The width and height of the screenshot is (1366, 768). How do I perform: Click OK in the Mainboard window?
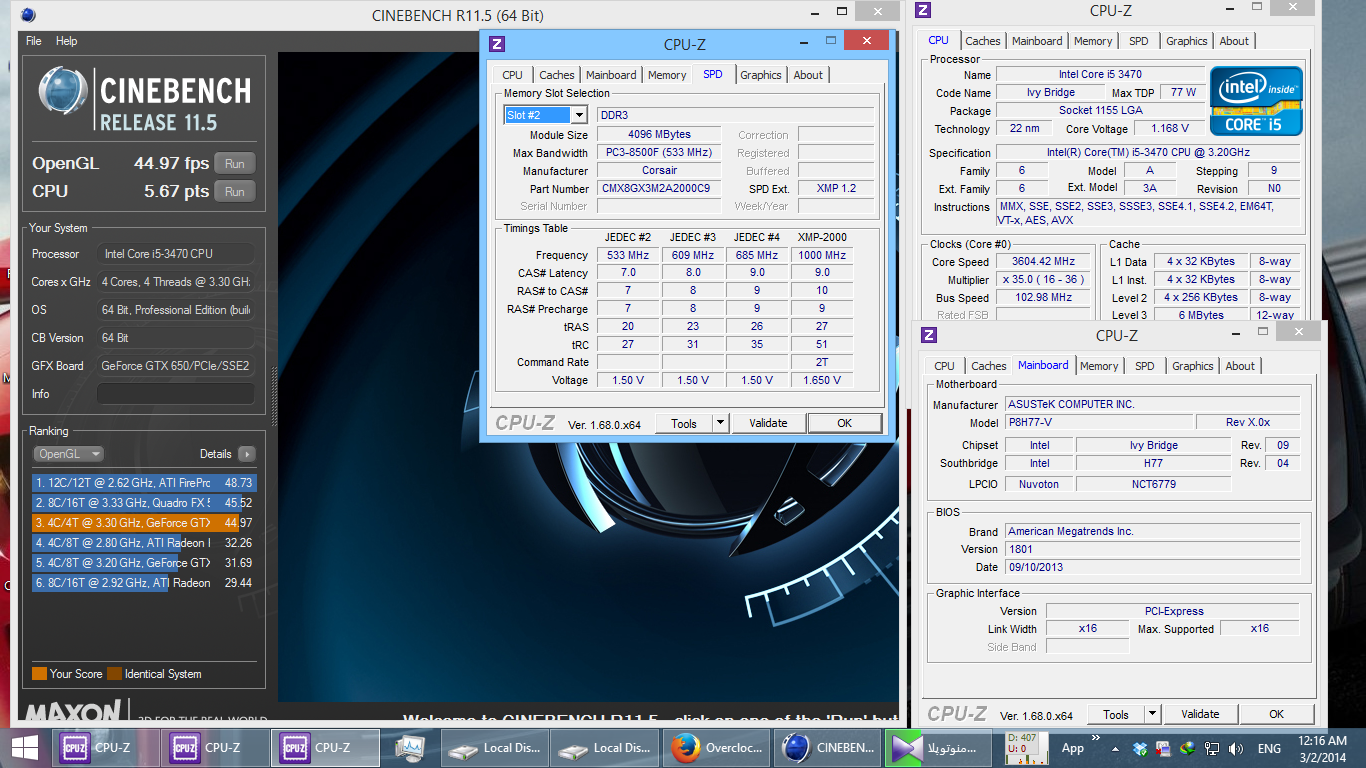pyautogui.click(x=1276, y=714)
